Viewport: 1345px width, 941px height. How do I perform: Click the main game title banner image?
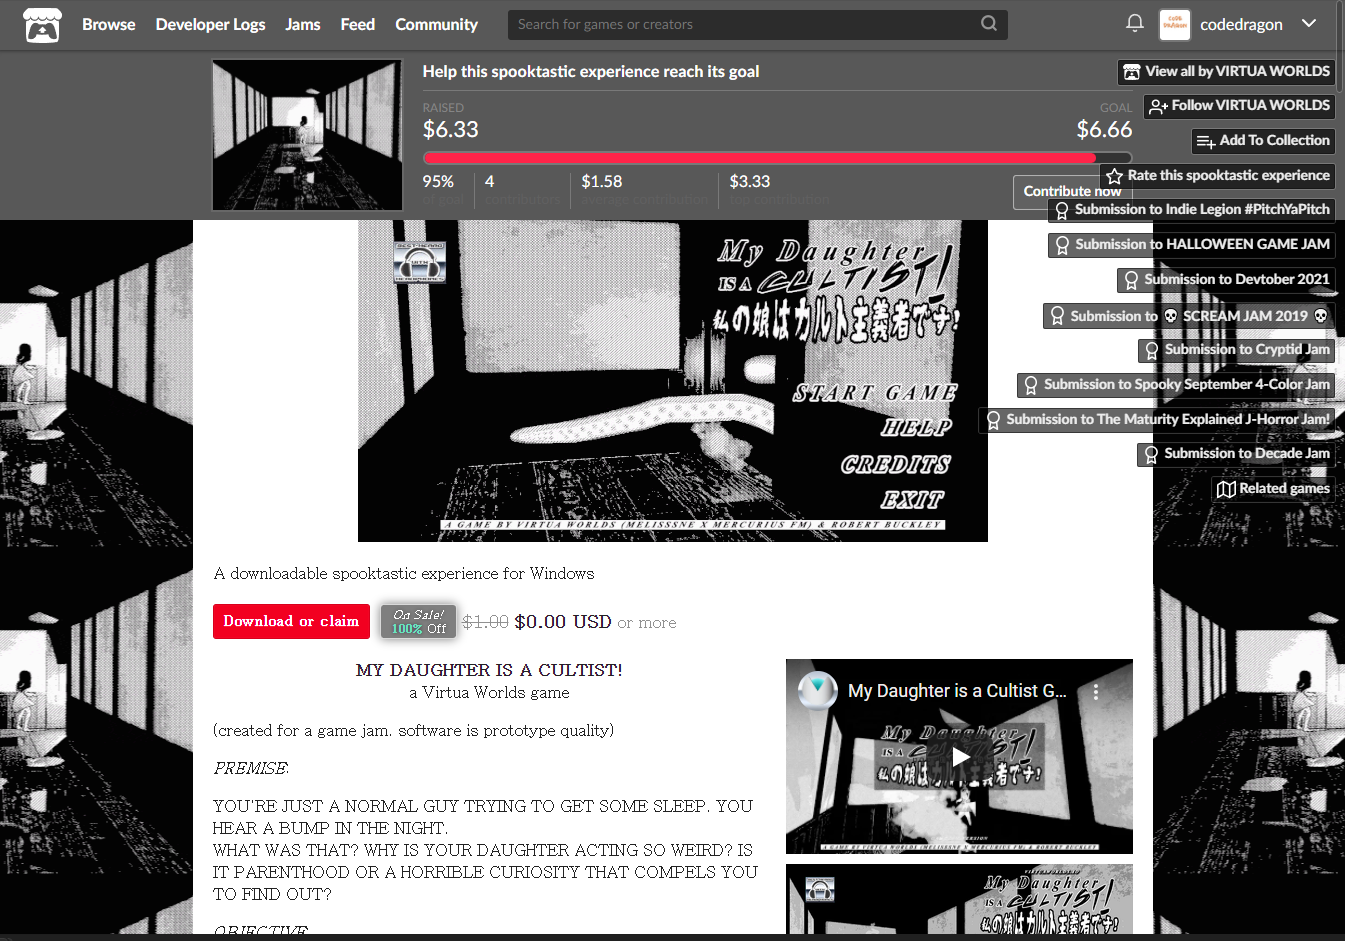673,381
